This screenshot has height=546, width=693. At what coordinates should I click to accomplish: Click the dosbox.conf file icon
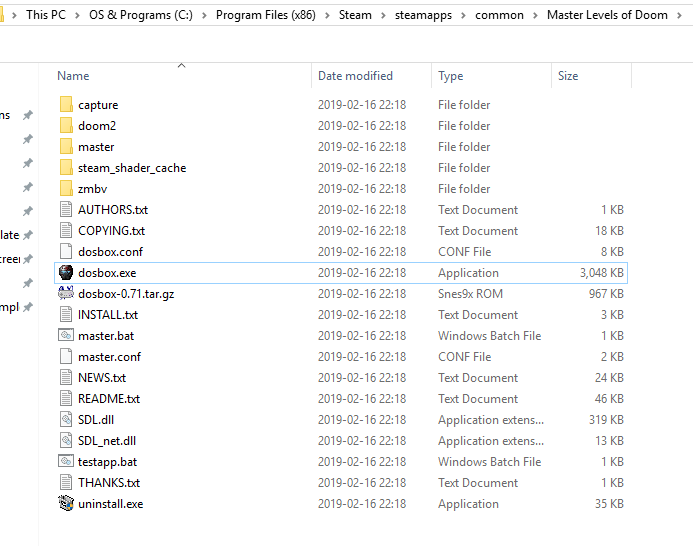click(66, 252)
